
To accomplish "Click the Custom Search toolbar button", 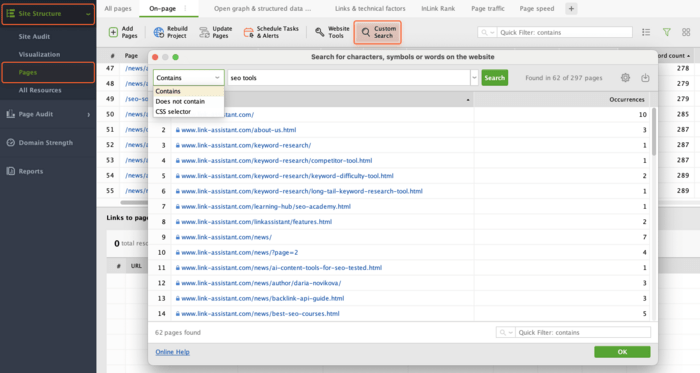I will coord(378,32).
